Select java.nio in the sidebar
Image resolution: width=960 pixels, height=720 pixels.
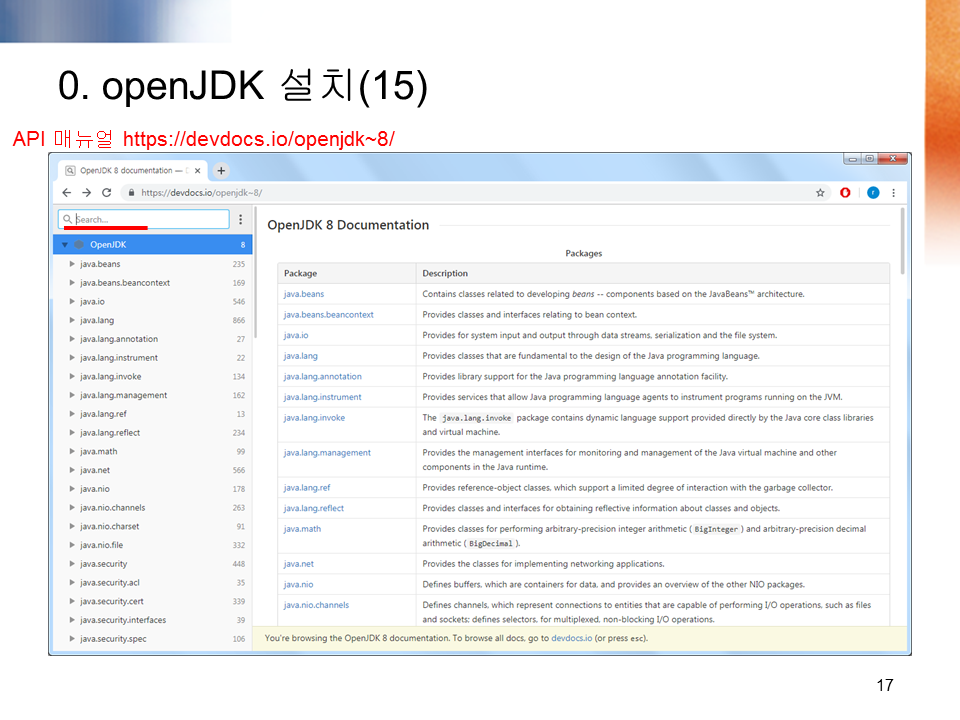[x=153, y=489]
